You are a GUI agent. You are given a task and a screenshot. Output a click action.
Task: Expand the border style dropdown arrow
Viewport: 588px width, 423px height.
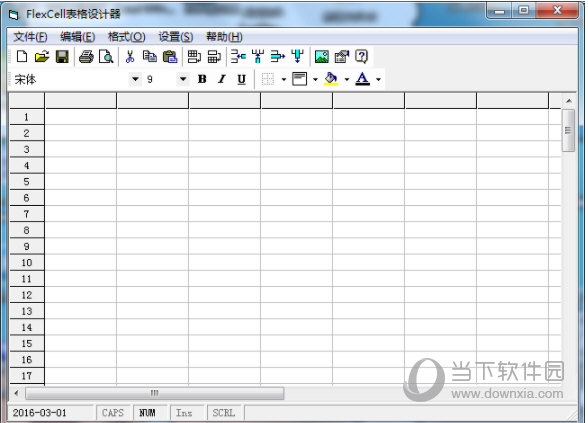284,80
